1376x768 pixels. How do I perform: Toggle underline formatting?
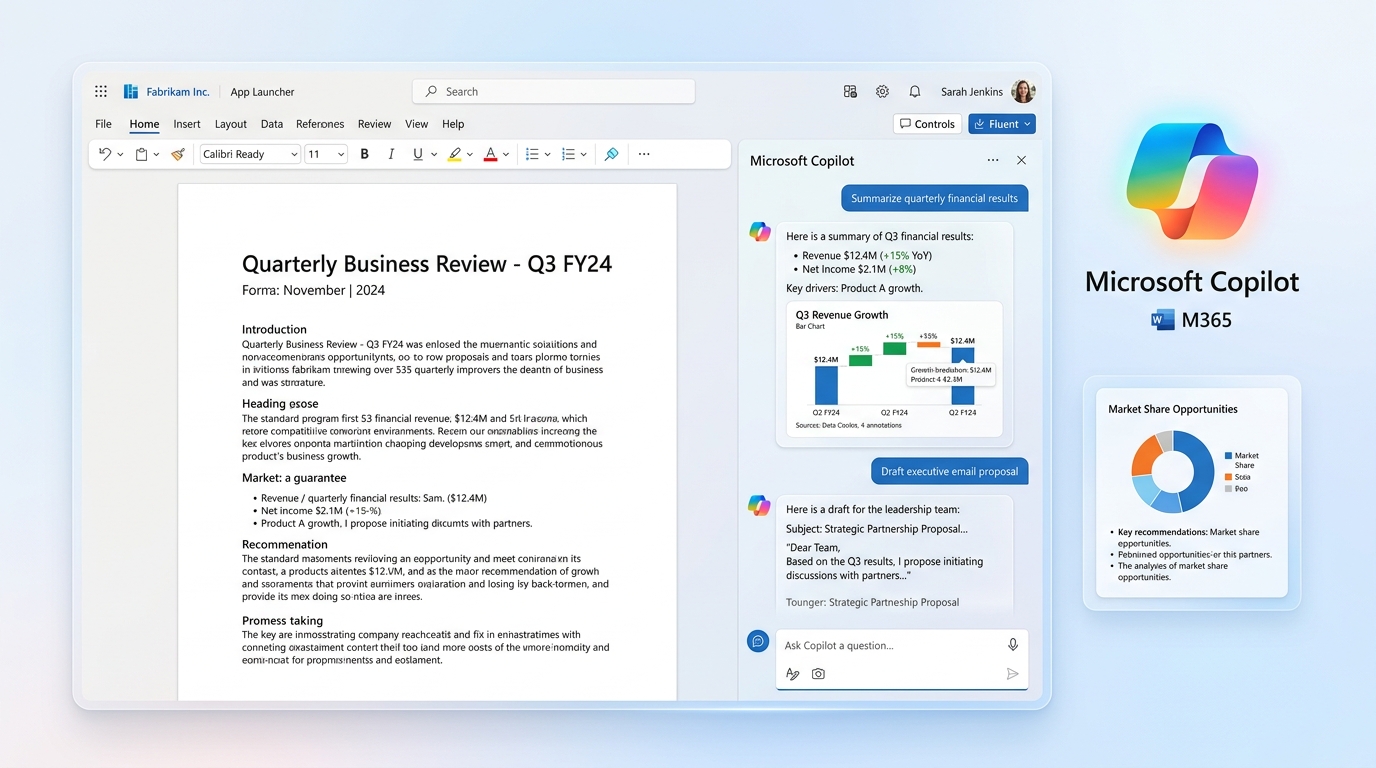(418, 154)
